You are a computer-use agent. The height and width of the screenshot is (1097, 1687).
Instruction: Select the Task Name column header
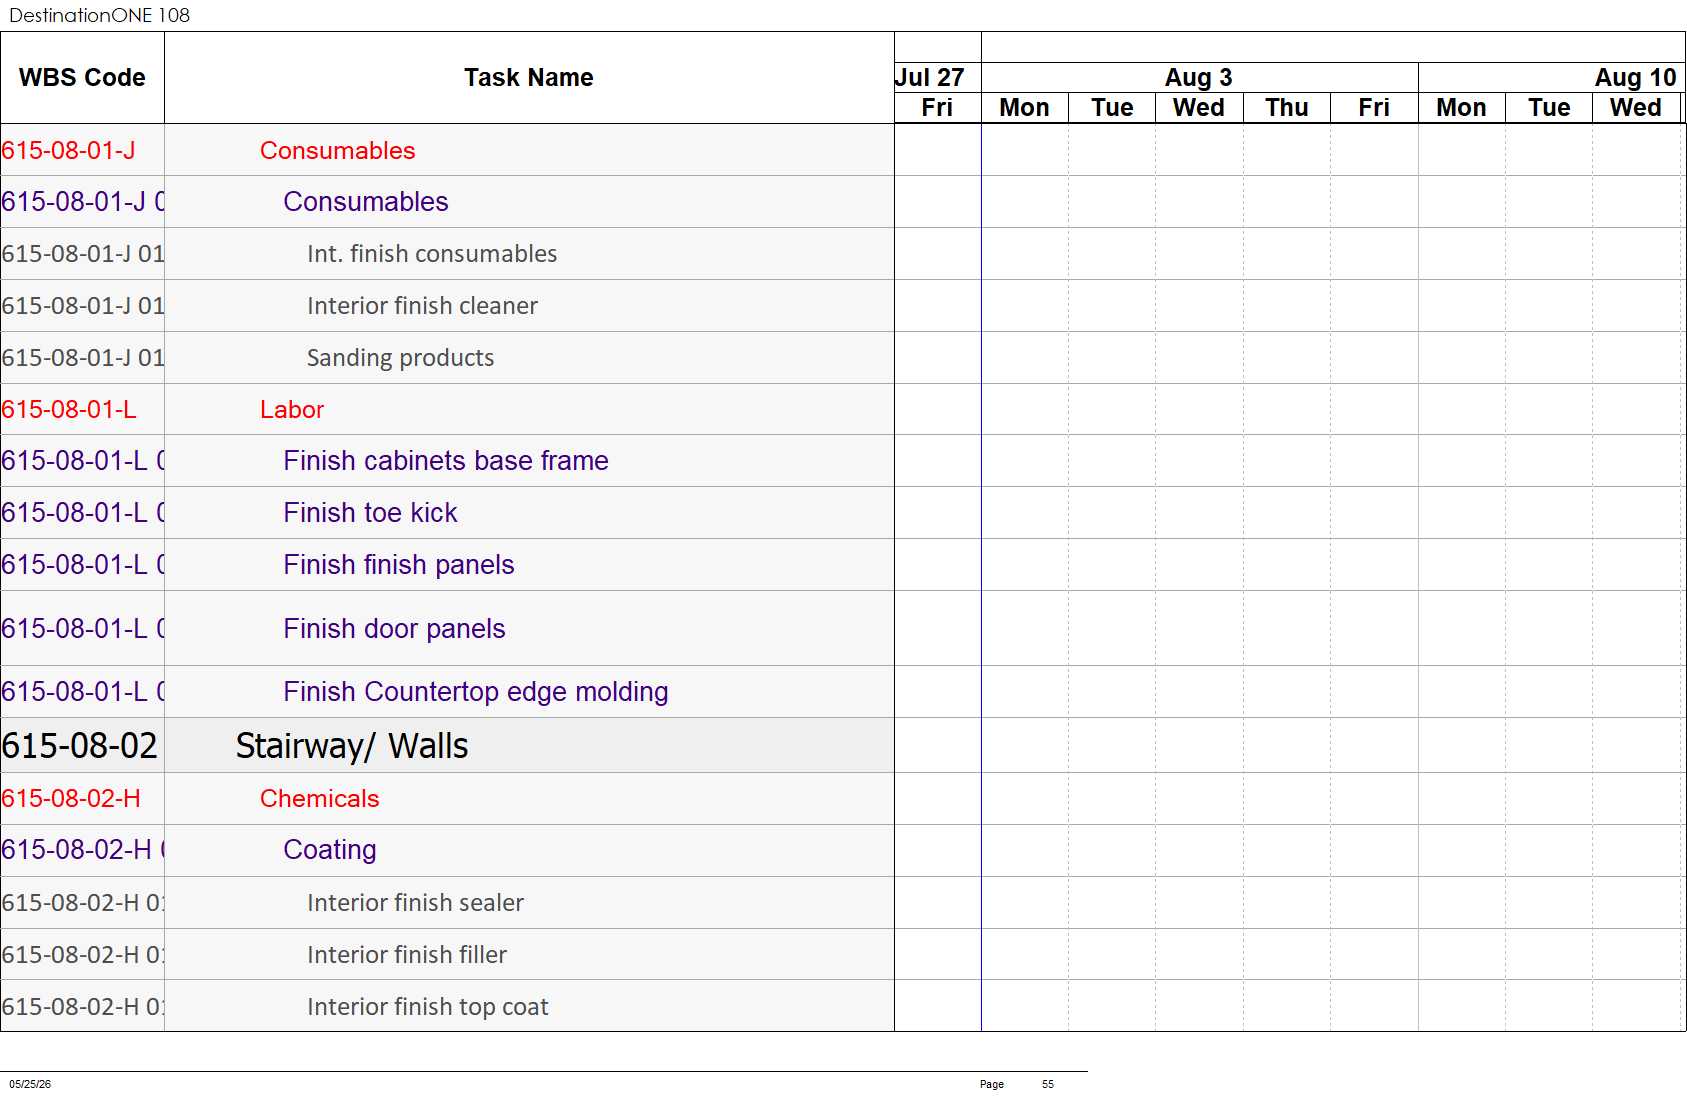tap(529, 78)
